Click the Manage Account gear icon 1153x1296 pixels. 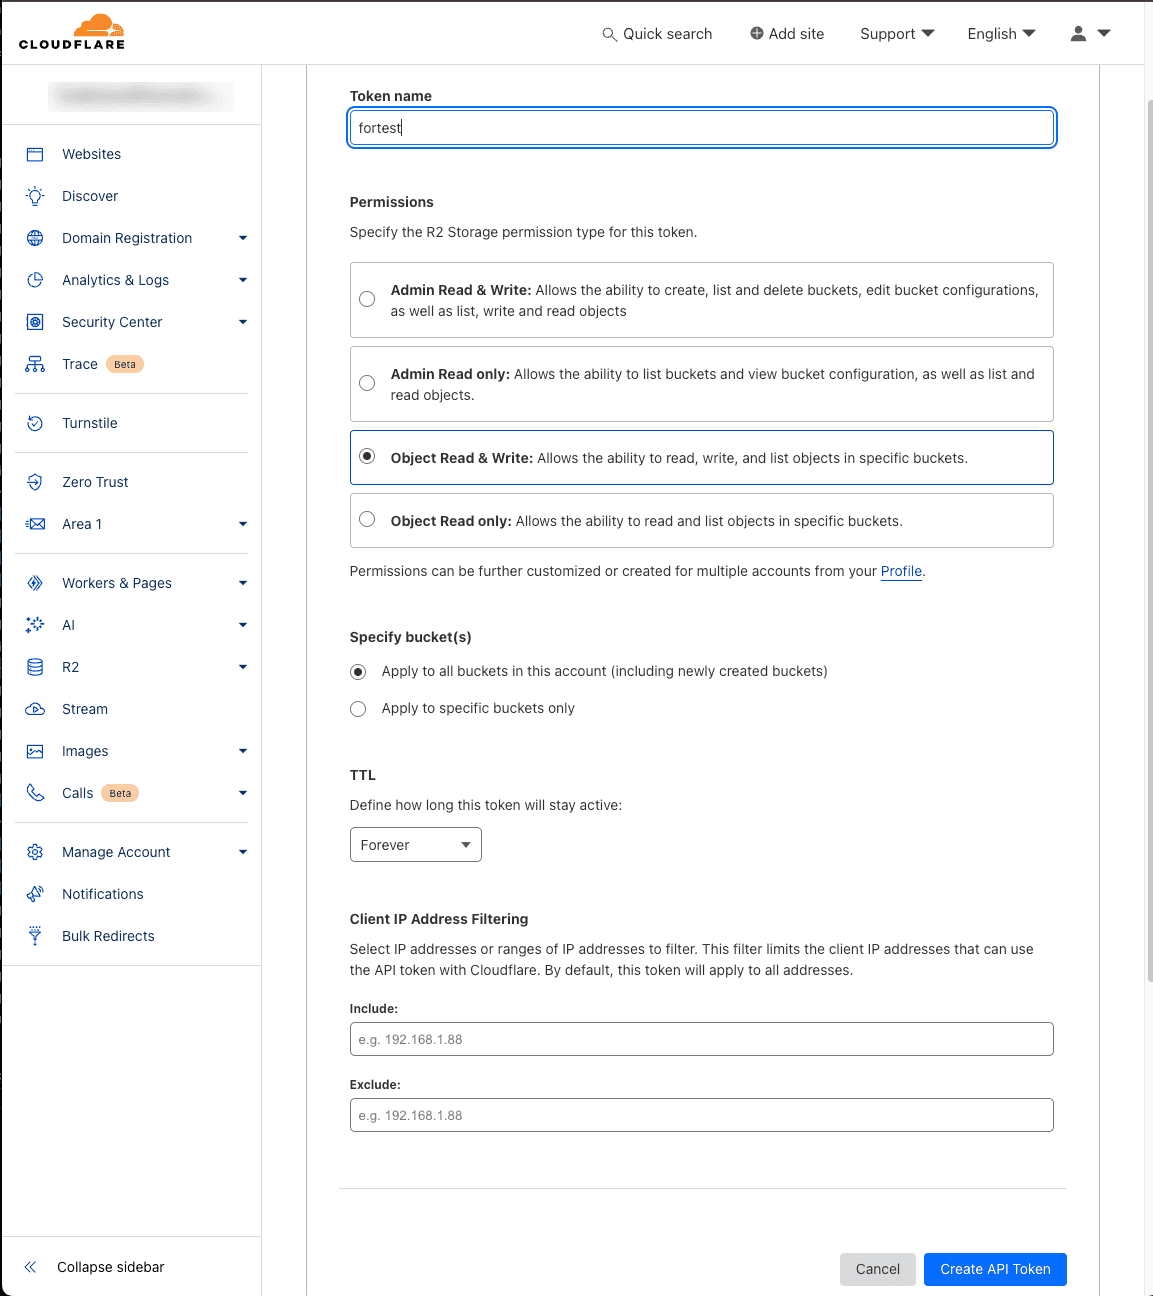[x=35, y=852]
